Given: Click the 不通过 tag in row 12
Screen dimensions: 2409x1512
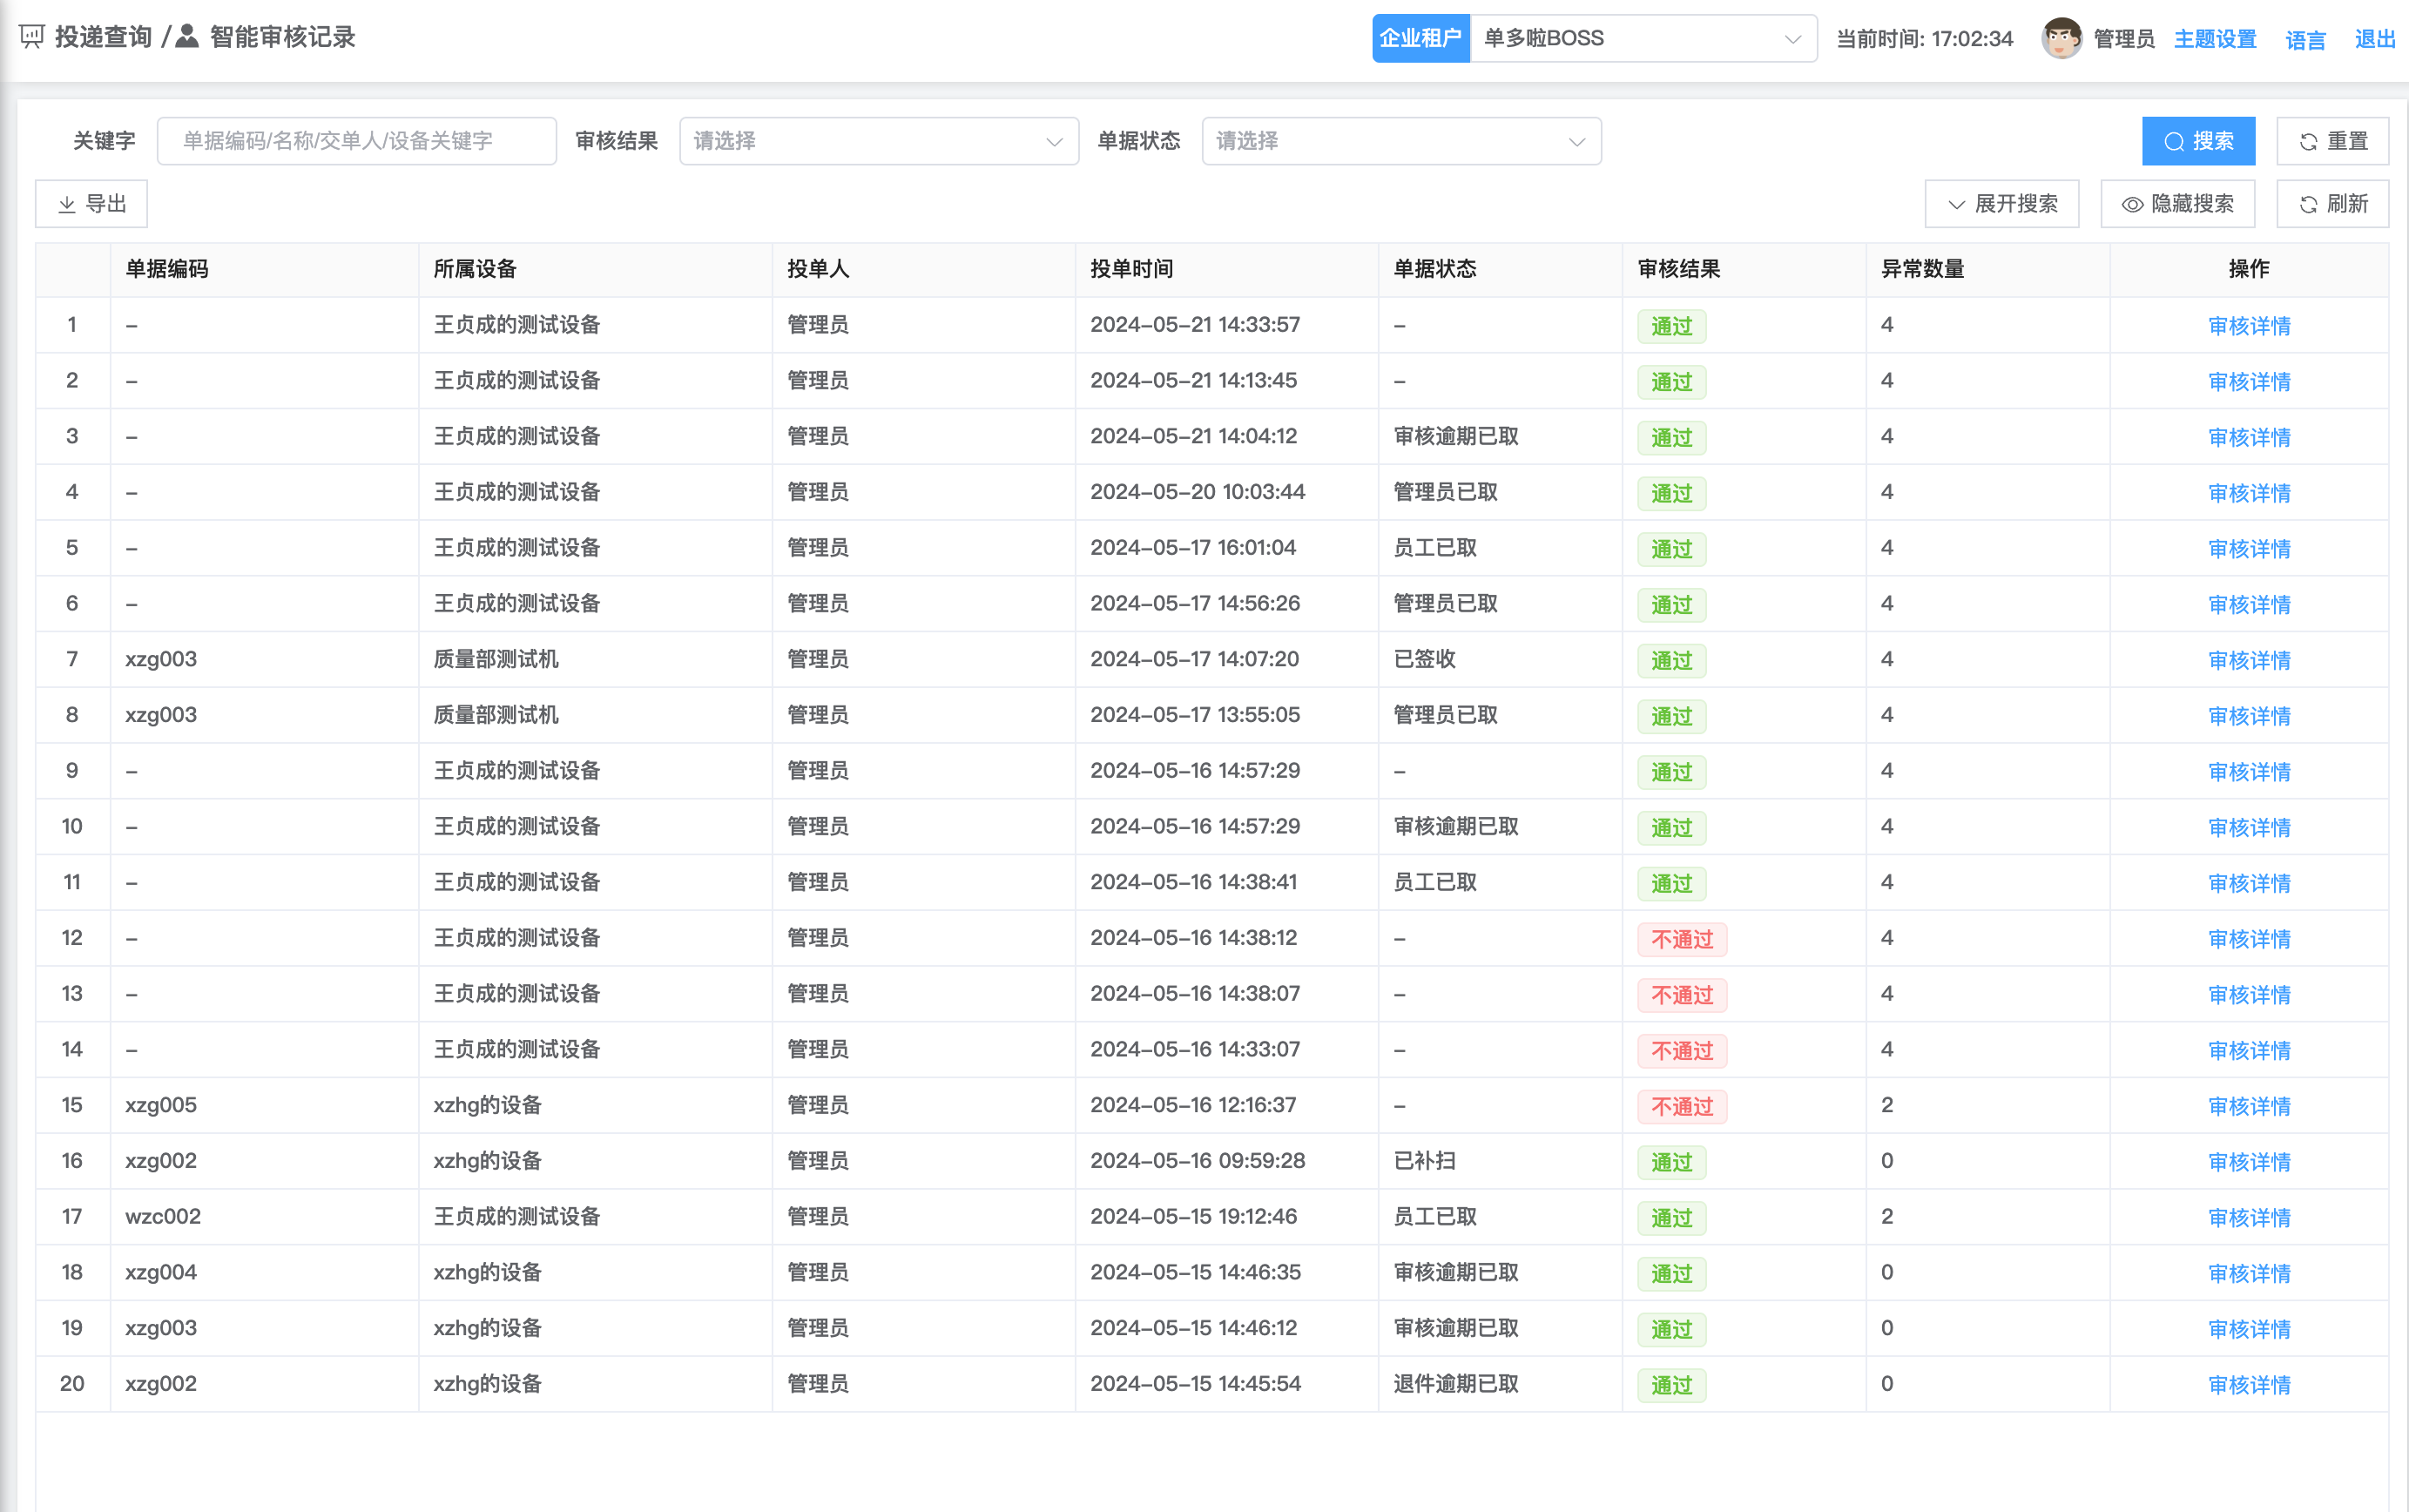Looking at the screenshot, I should 1681,939.
